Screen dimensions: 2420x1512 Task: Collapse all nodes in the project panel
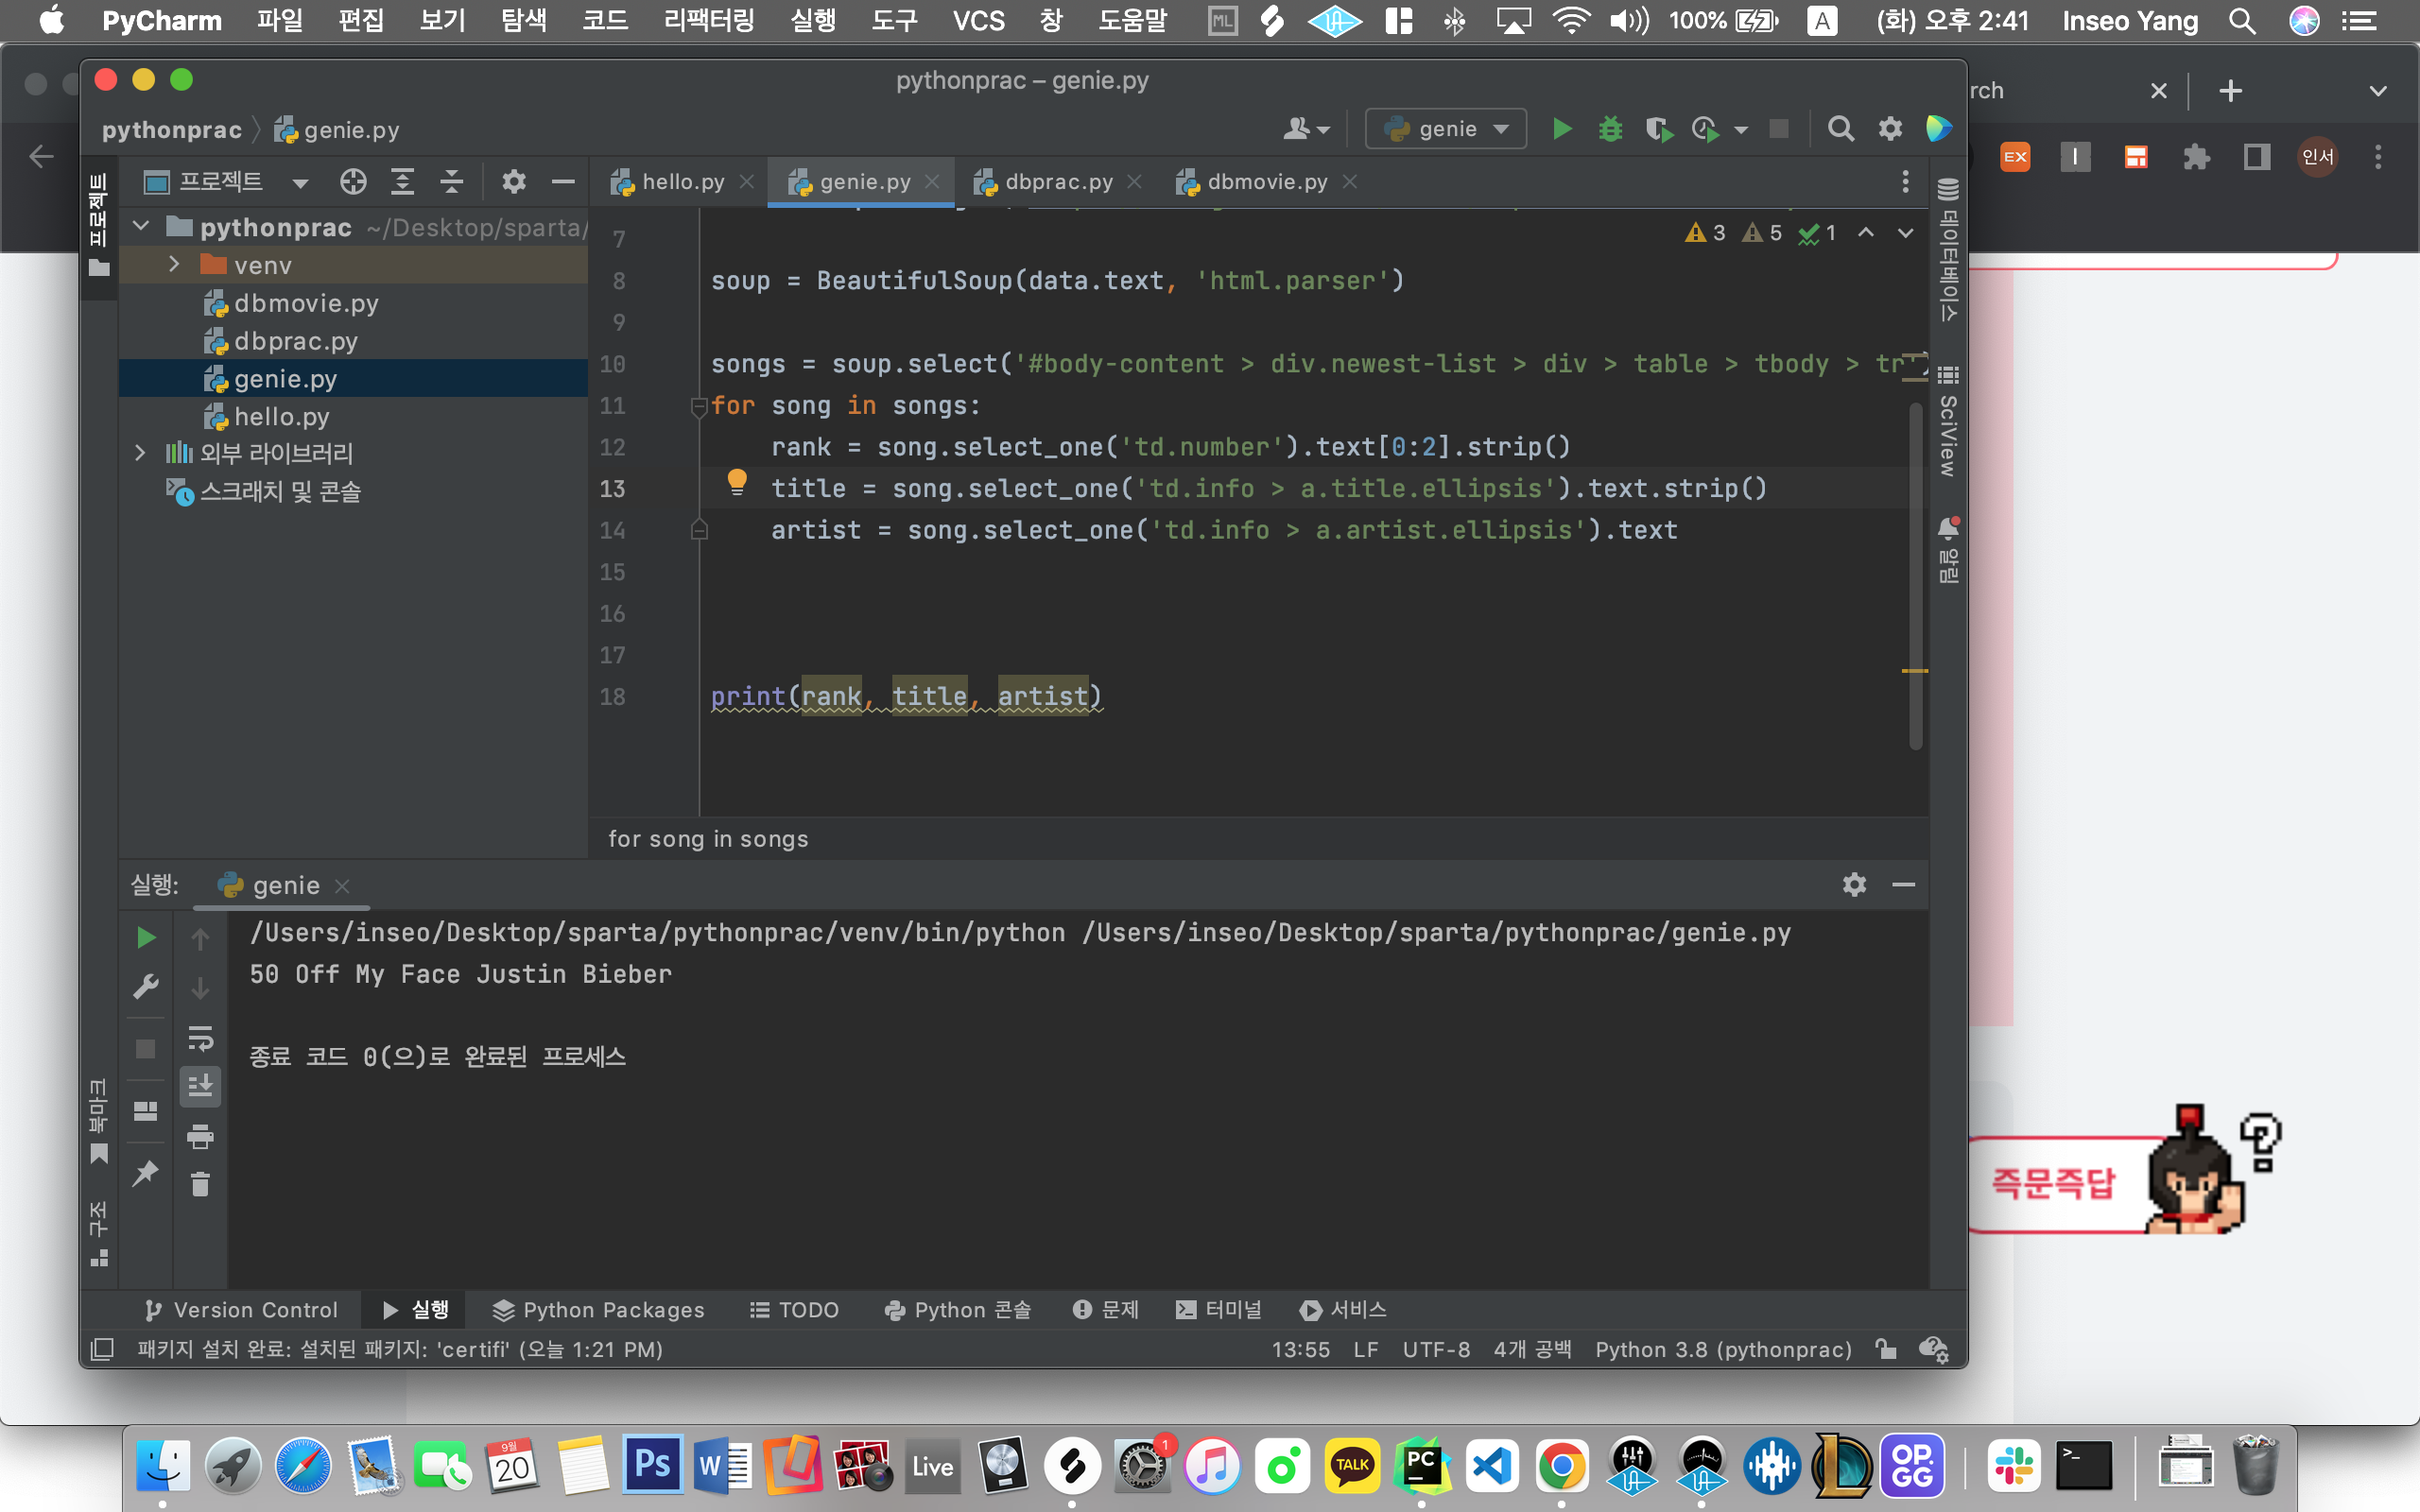pyautogui.click(x=452, y=182)
